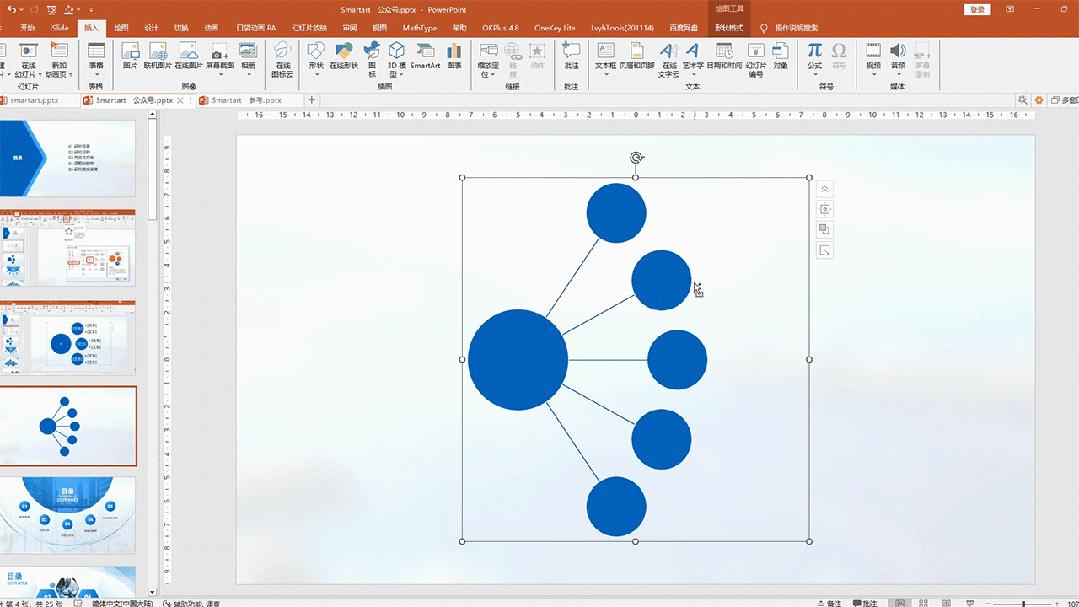This screenshot has height=607, width=1079.
Task: Select the 目录 contents slide thumbnail with circles
Action: pos(67,515)
